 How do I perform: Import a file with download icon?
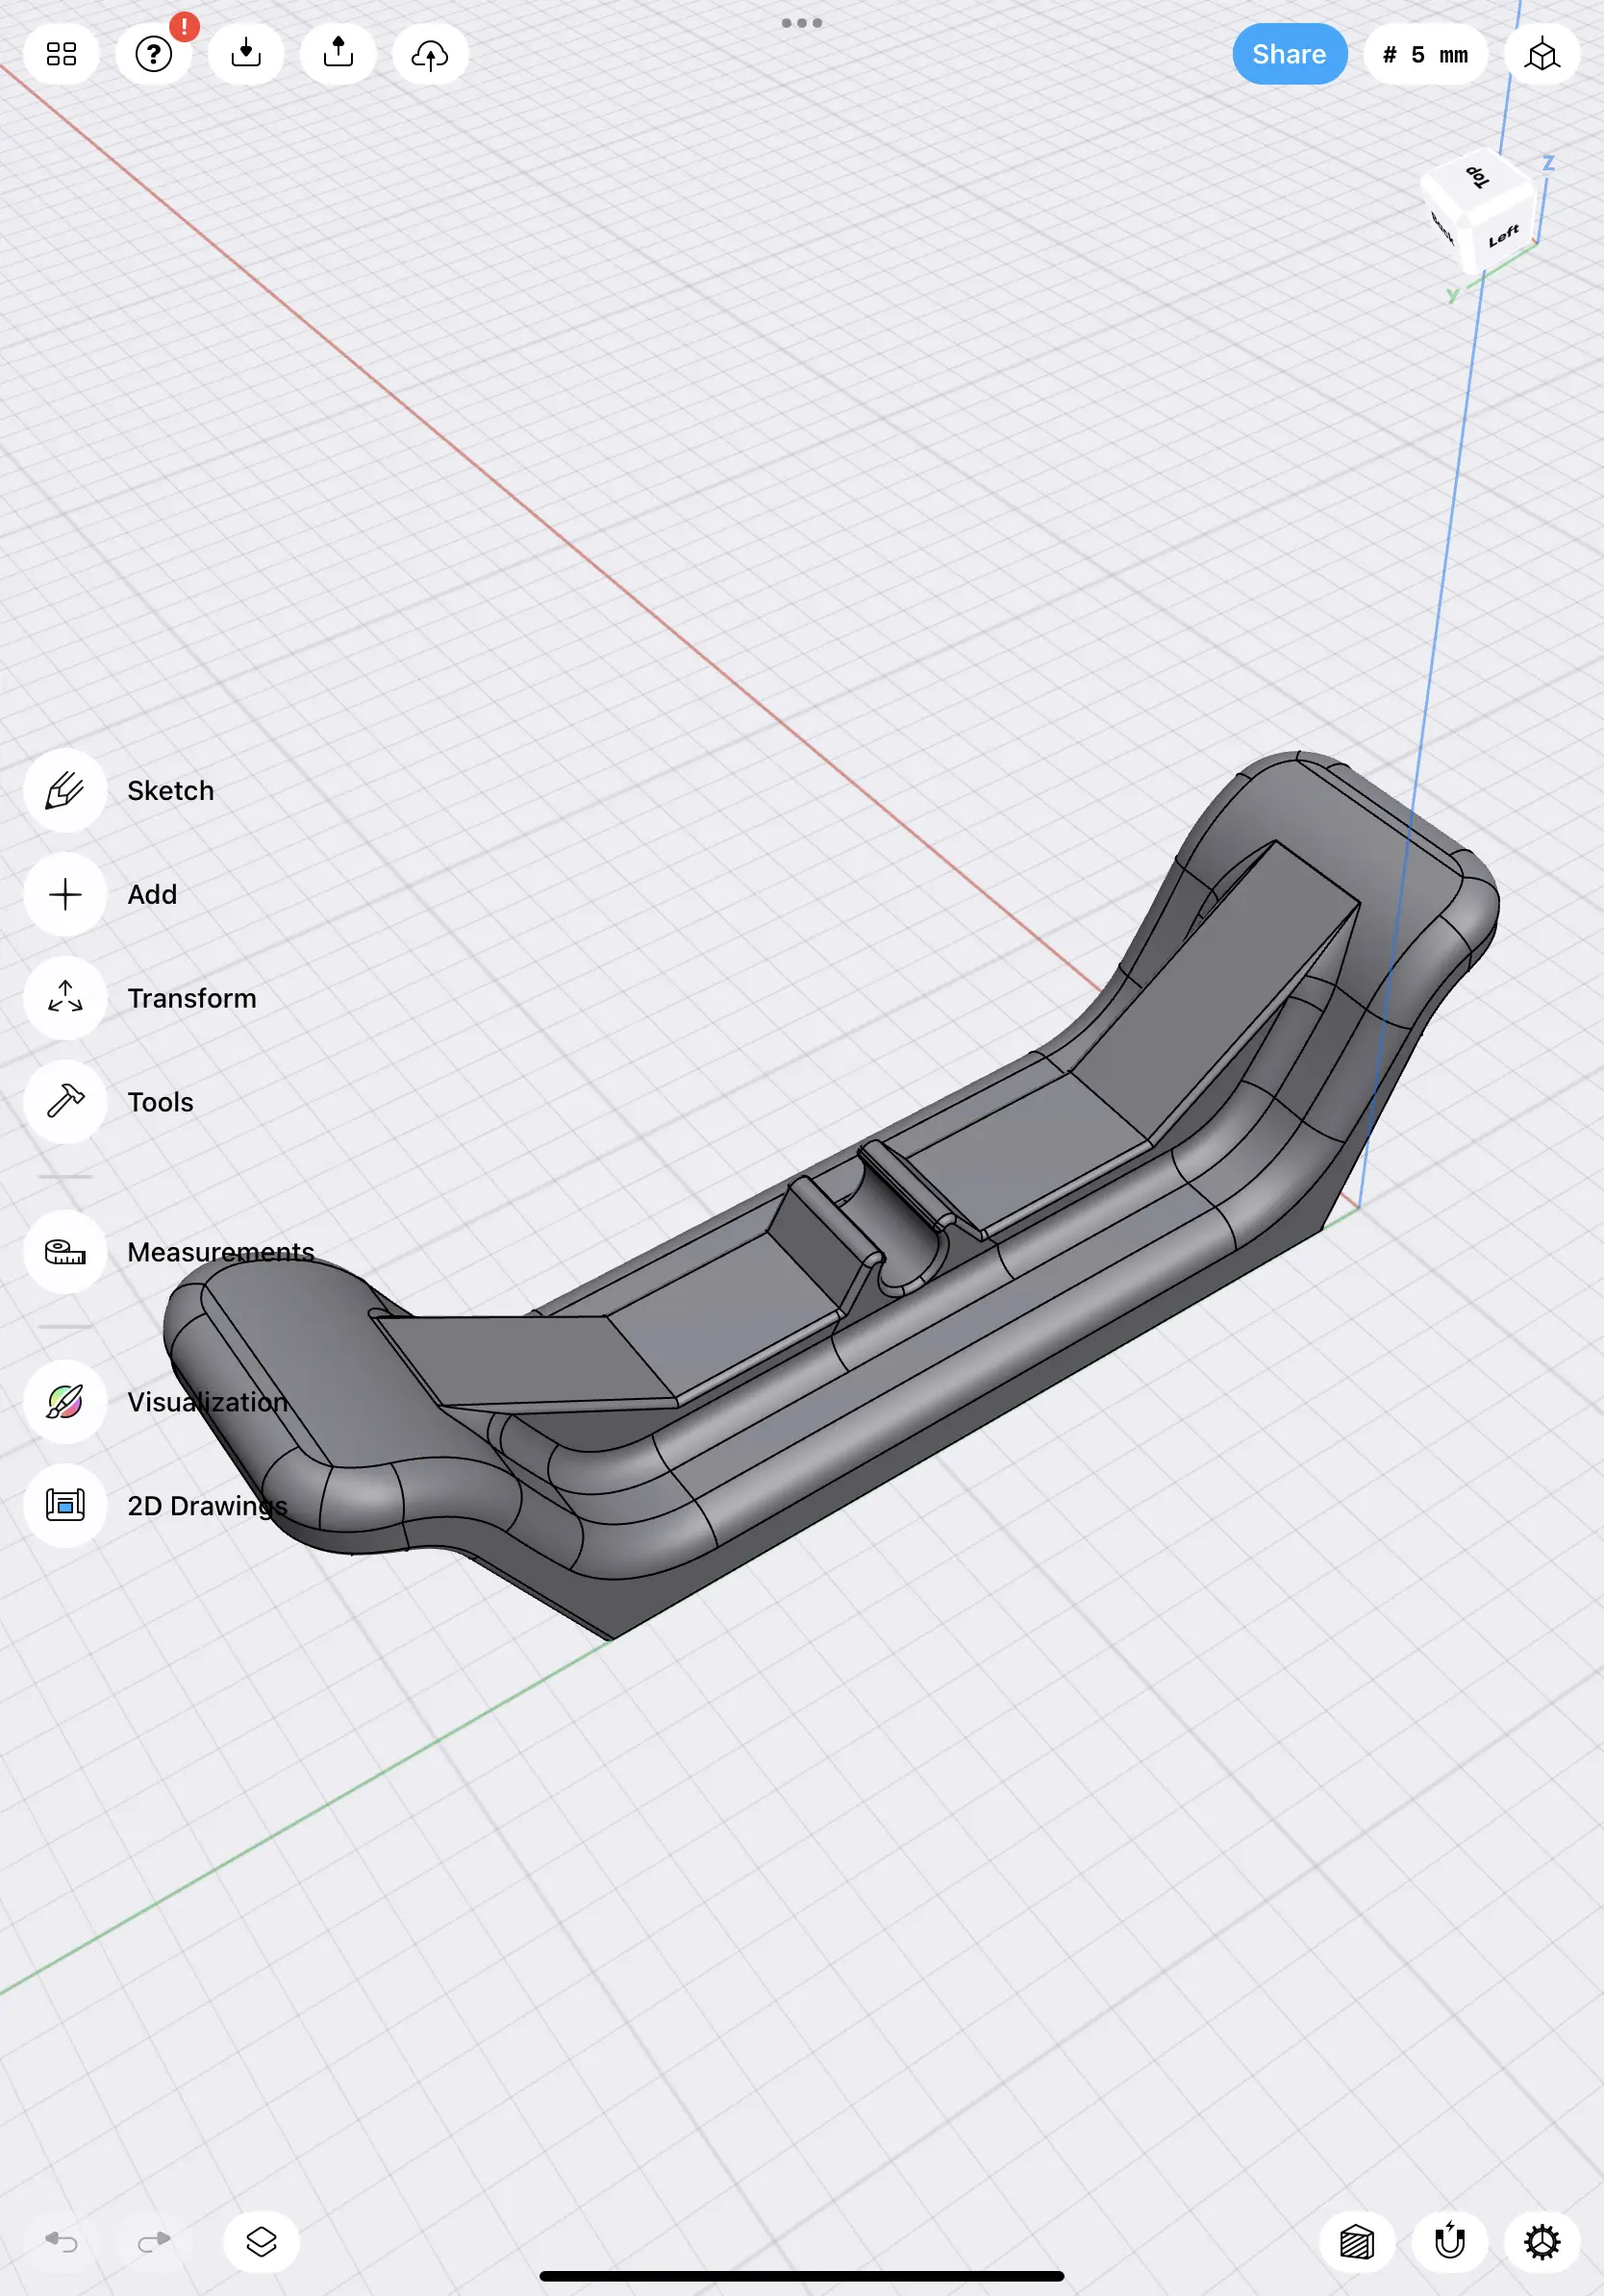click(x=246, y=54)
